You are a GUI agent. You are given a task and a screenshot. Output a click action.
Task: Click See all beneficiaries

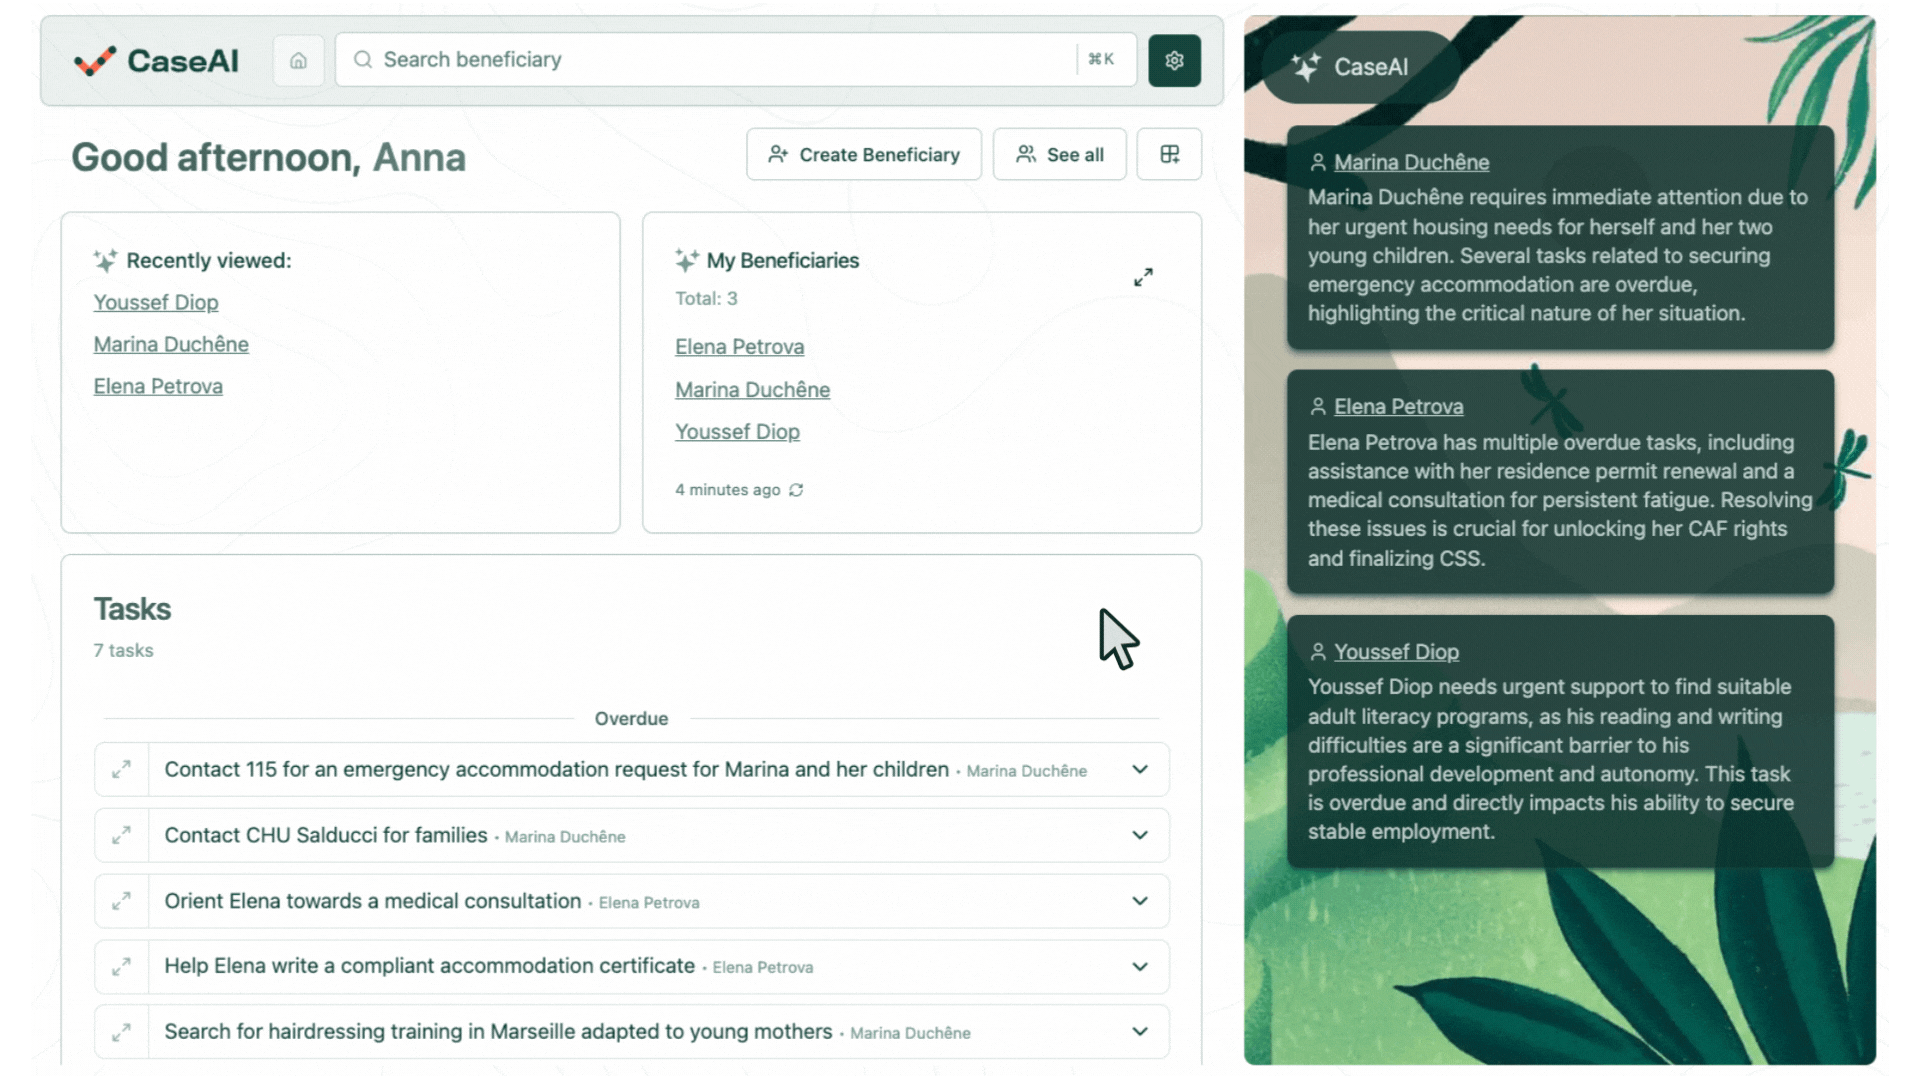click(1059, 154)
